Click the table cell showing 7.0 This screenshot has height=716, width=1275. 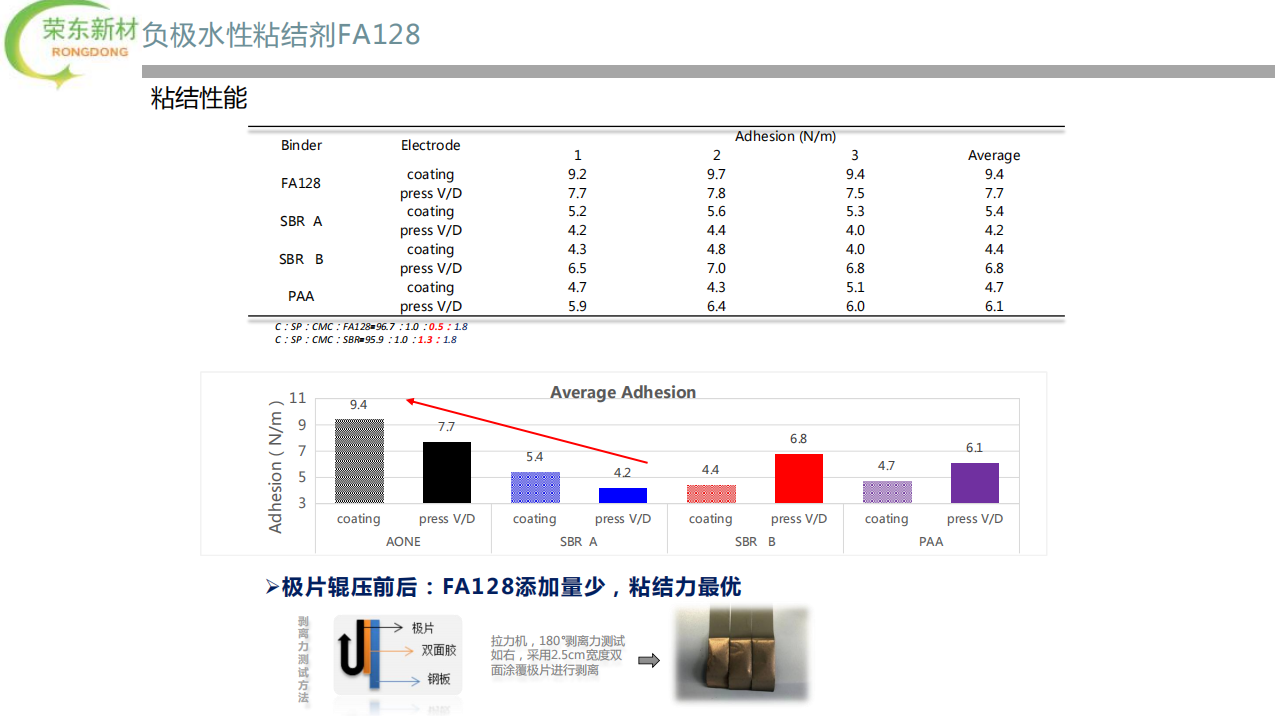point(716,268)
